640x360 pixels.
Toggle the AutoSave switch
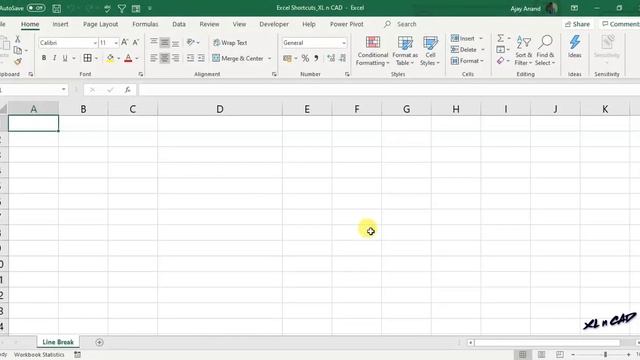click(36, 8)
